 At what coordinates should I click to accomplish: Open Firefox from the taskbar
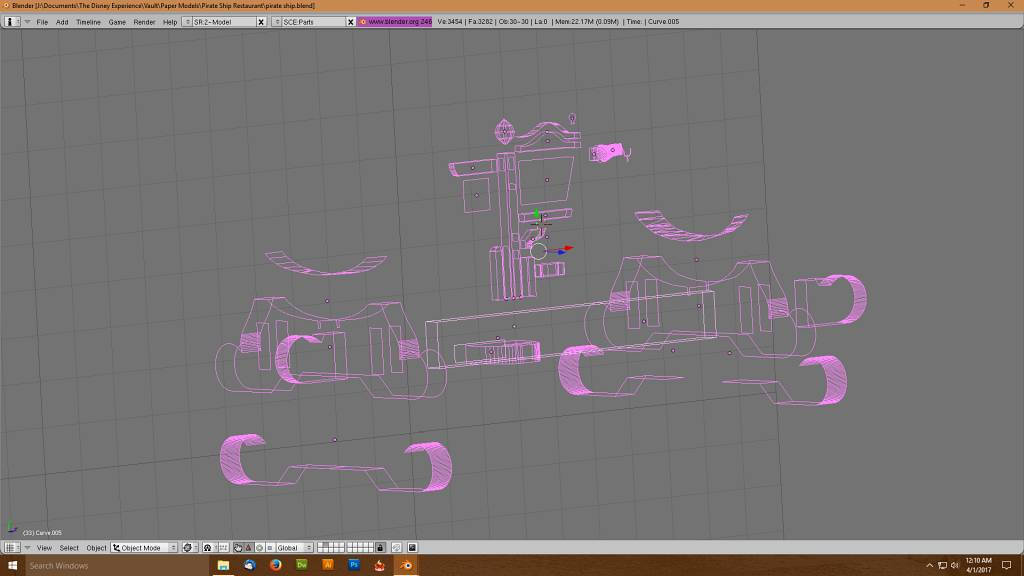click(x=276, y=566)
